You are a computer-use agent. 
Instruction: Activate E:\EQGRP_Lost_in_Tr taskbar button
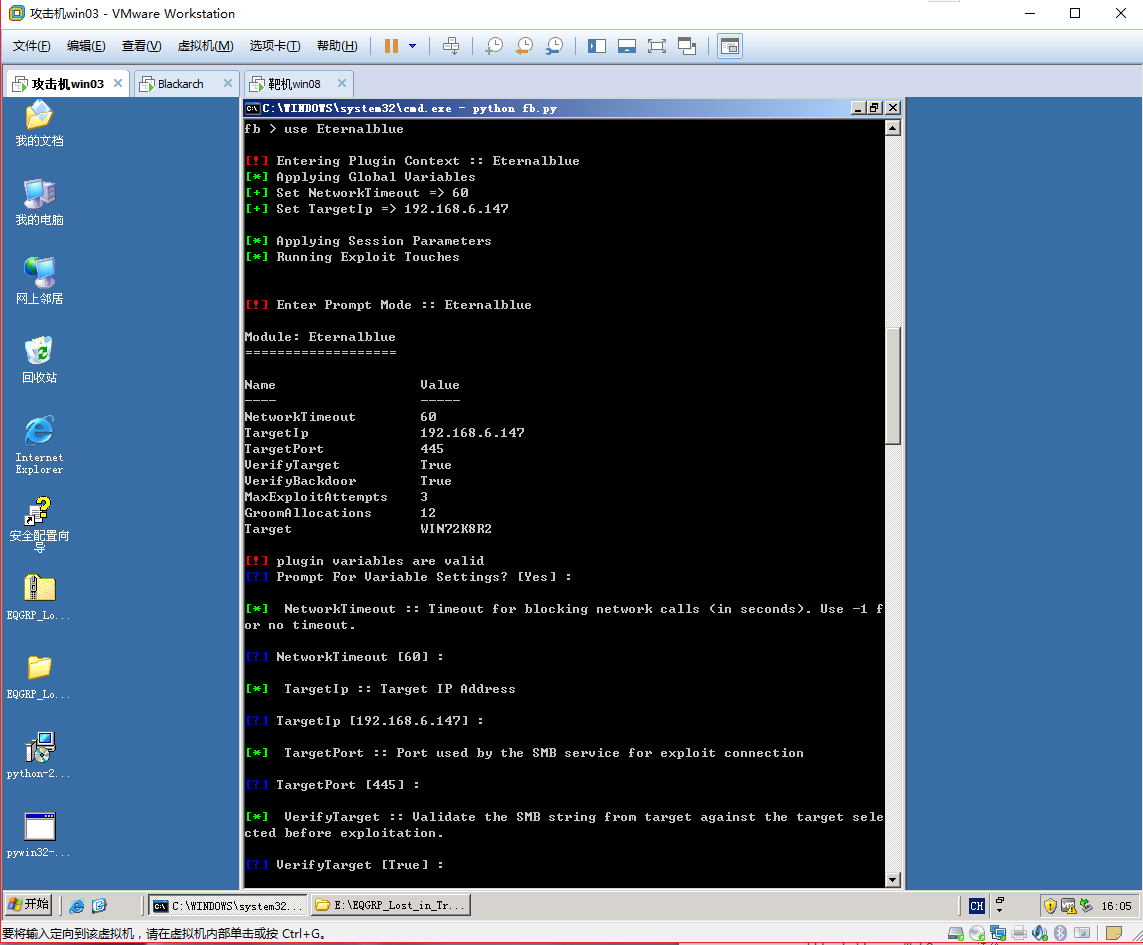click(391, 906)
